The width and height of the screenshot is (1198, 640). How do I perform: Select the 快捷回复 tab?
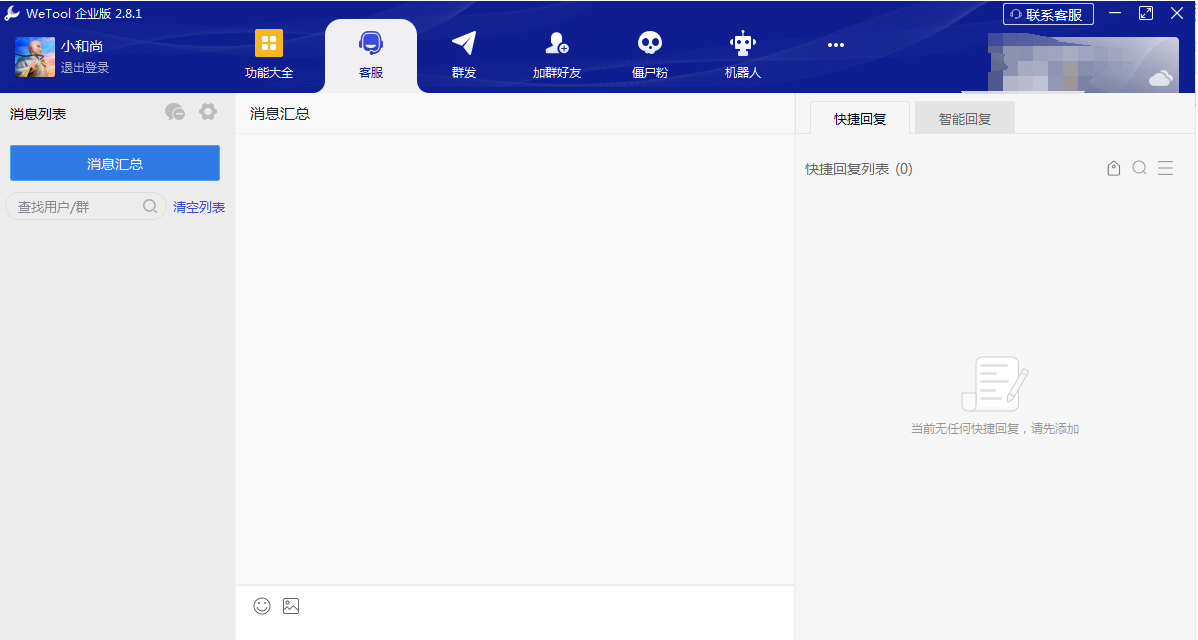click(858, 117)
